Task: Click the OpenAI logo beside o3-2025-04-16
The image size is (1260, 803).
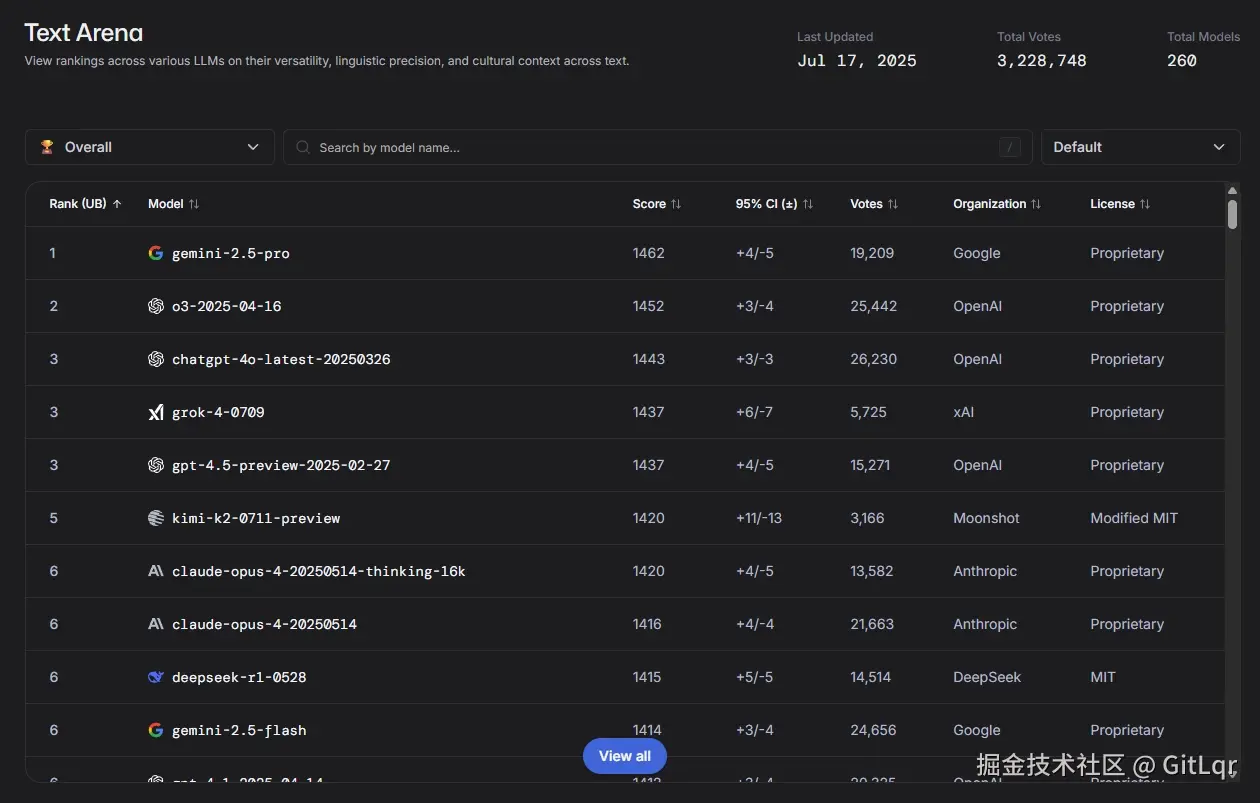Action: click(x=156, y=306)
